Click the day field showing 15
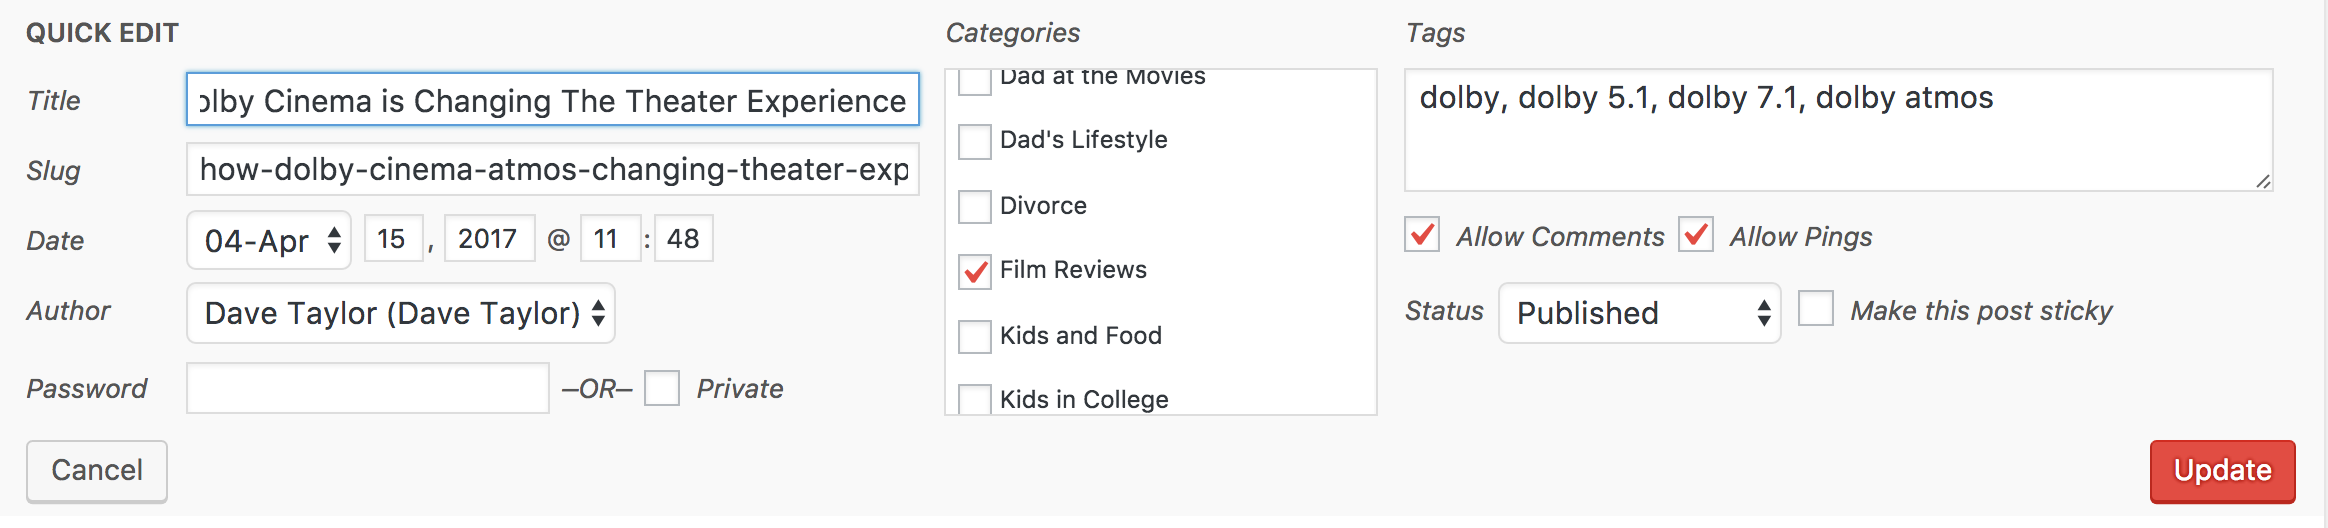The image size is (2328, 528). click(x=394, y=238)
